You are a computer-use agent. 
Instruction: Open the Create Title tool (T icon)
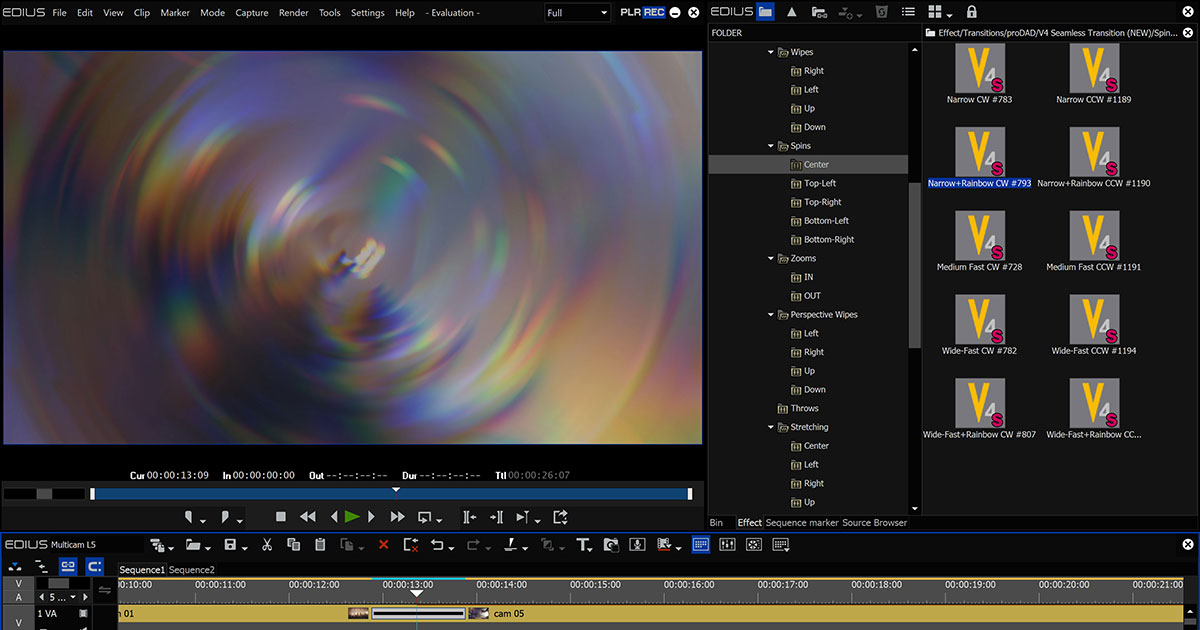[x=583, y=545]
